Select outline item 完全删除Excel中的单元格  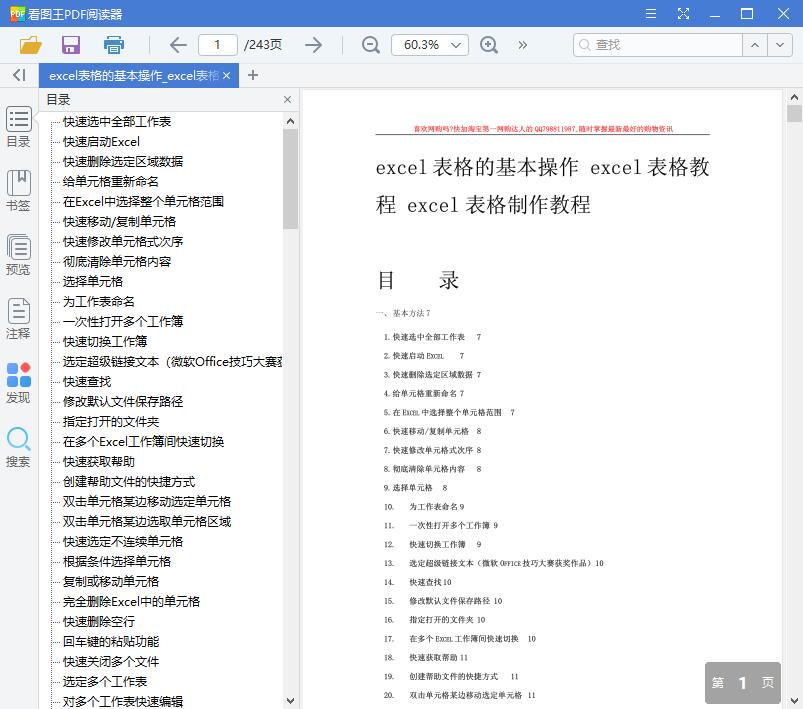131,601
